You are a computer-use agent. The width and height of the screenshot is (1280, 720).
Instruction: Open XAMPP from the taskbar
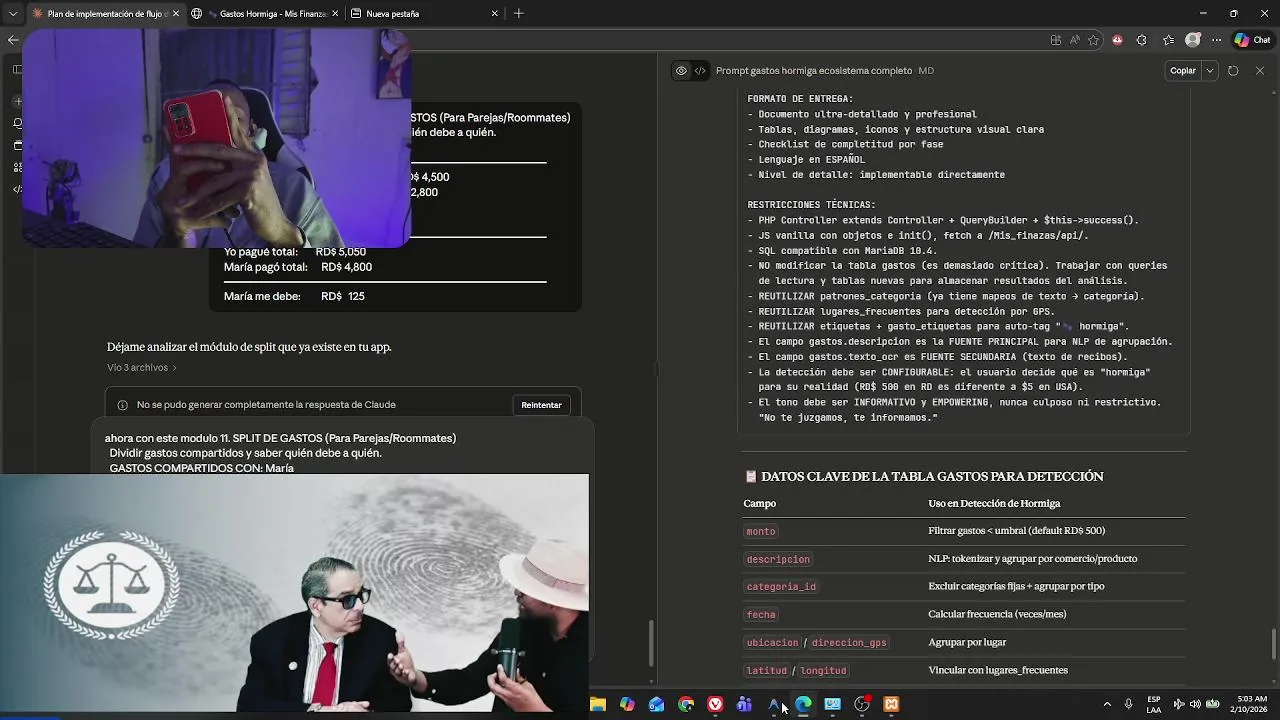coord(891,705)
